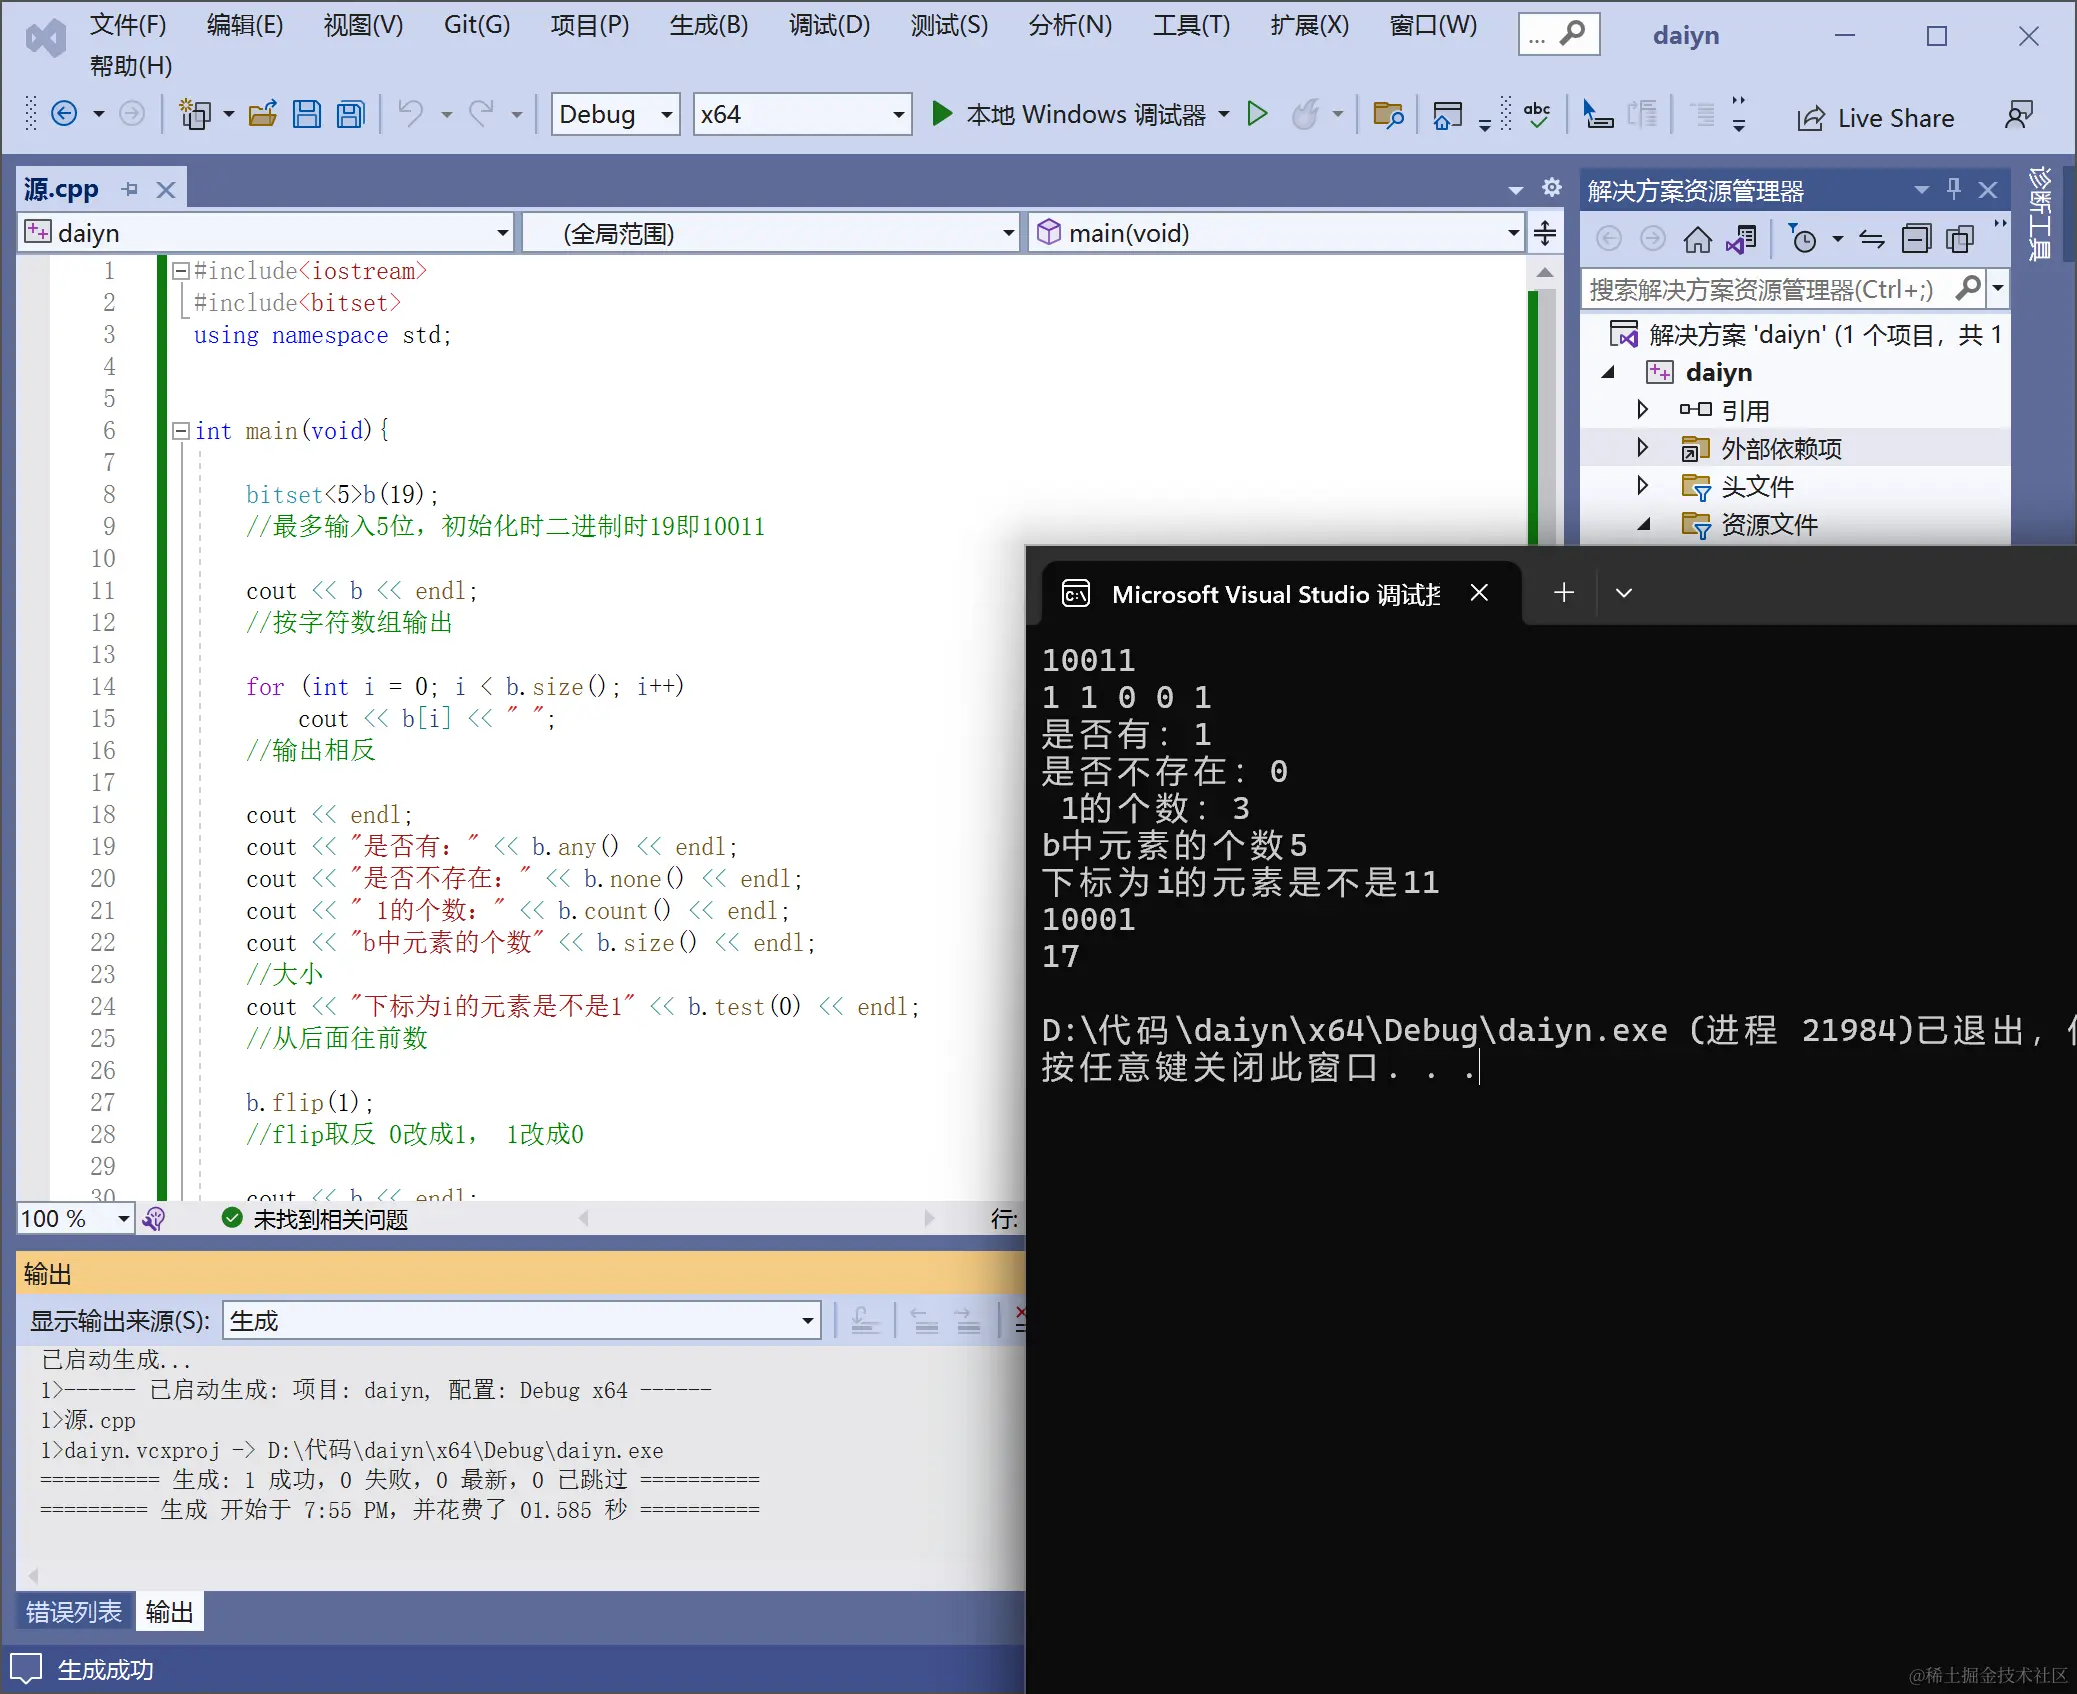Click Collapse All icon in Solution Explorer
The width and height of the screenshot is (2077, 1694).
(1915, 239)
